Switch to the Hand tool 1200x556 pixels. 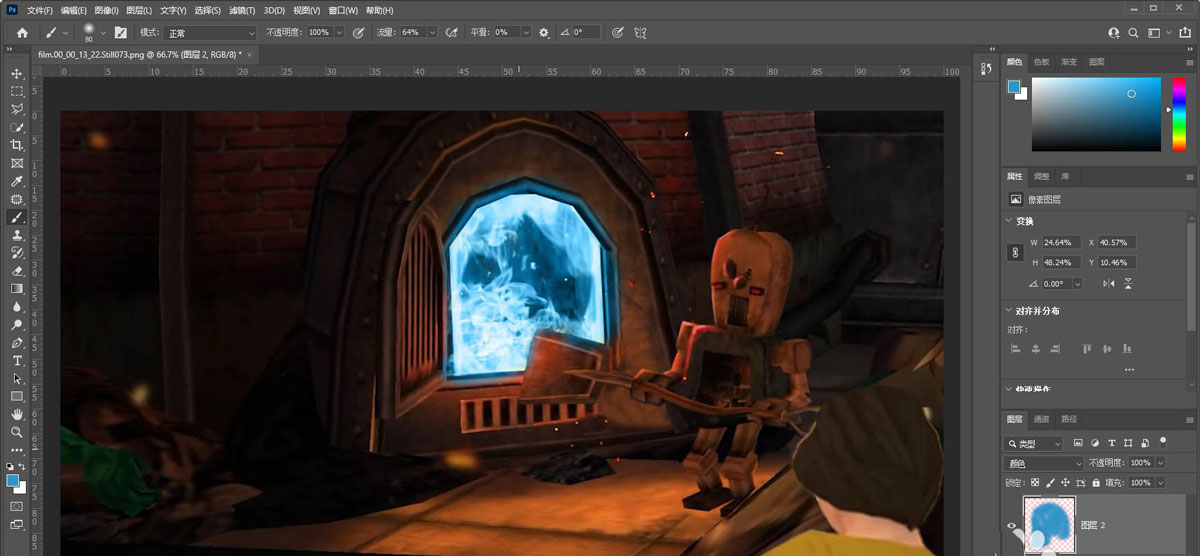17,414
